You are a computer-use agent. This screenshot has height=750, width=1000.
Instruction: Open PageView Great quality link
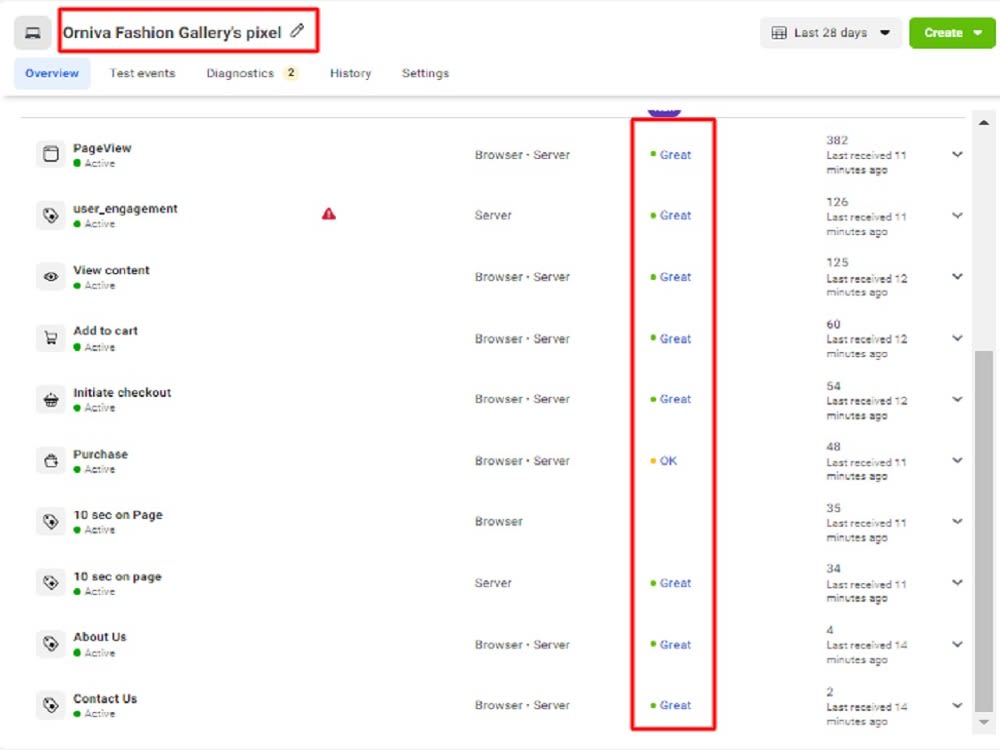[x=675, y=154]
